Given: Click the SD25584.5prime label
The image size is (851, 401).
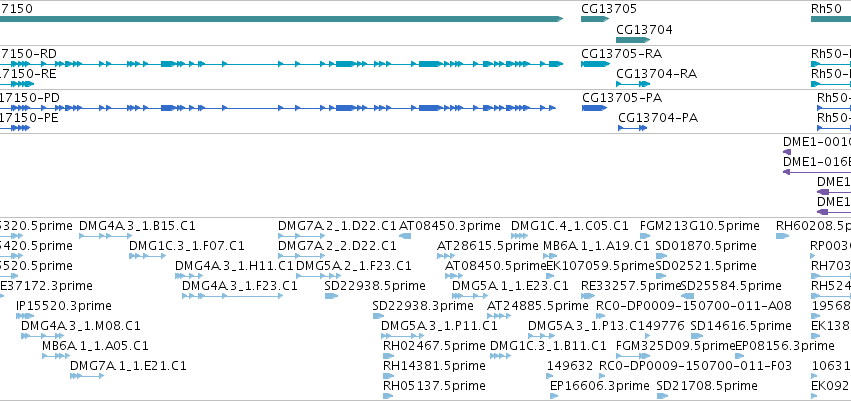Looking at the screenshot, I should click(x=731, y=286).
